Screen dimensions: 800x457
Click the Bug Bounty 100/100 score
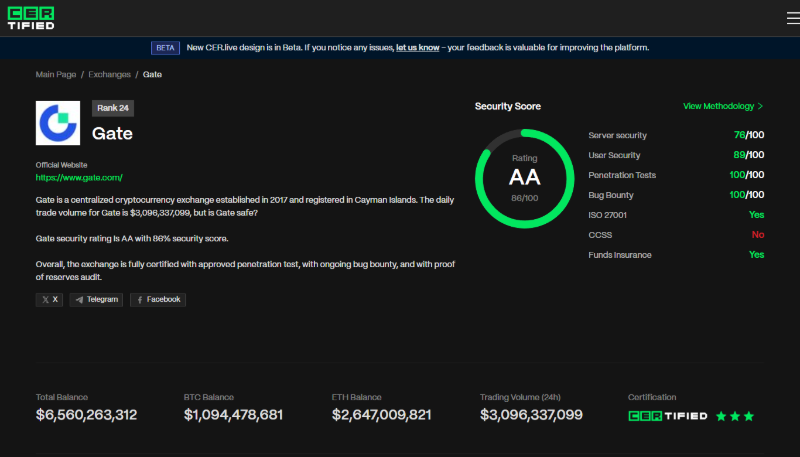[746, 195]
